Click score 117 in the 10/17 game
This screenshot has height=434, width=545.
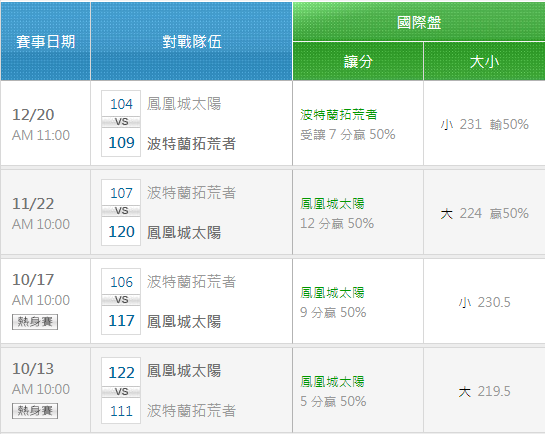pyautogui.click(x=121, y=320)
